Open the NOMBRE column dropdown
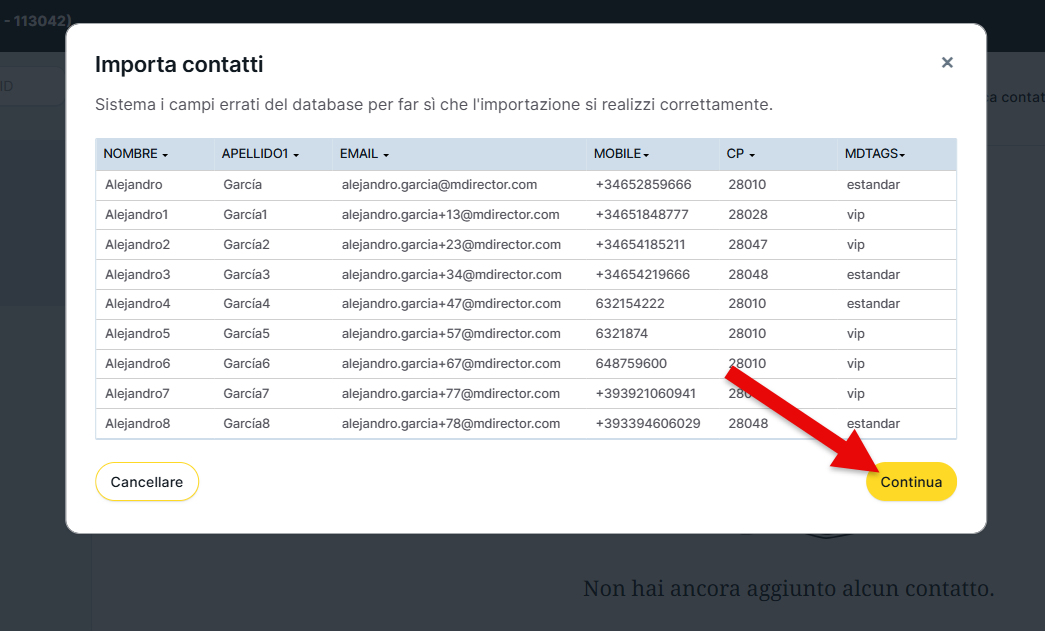The height and width of the screenshot is (631, 1045). coord(136,154)
